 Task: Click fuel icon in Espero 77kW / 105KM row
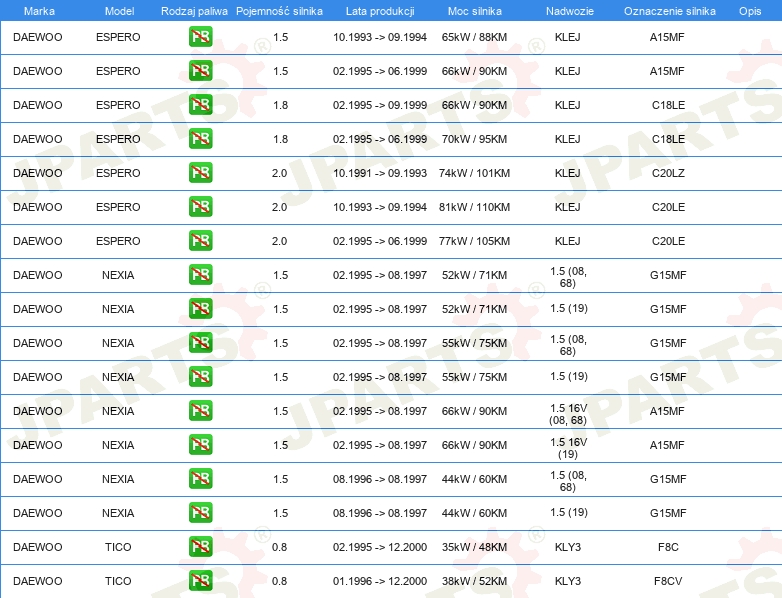200,240
